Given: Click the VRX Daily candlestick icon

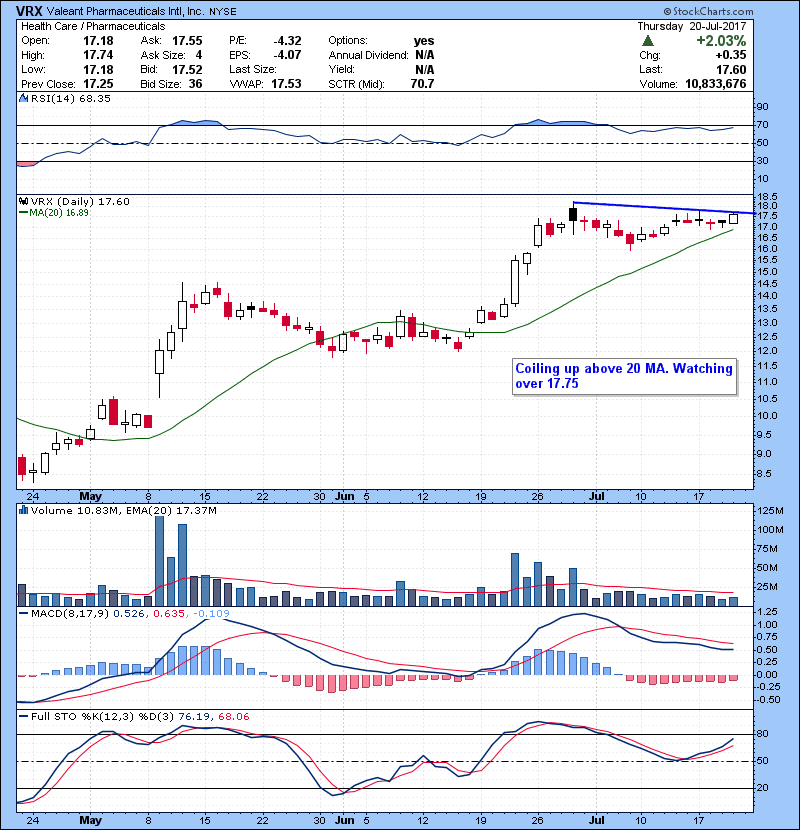Looking at the screenshot, I should [23, 202].
